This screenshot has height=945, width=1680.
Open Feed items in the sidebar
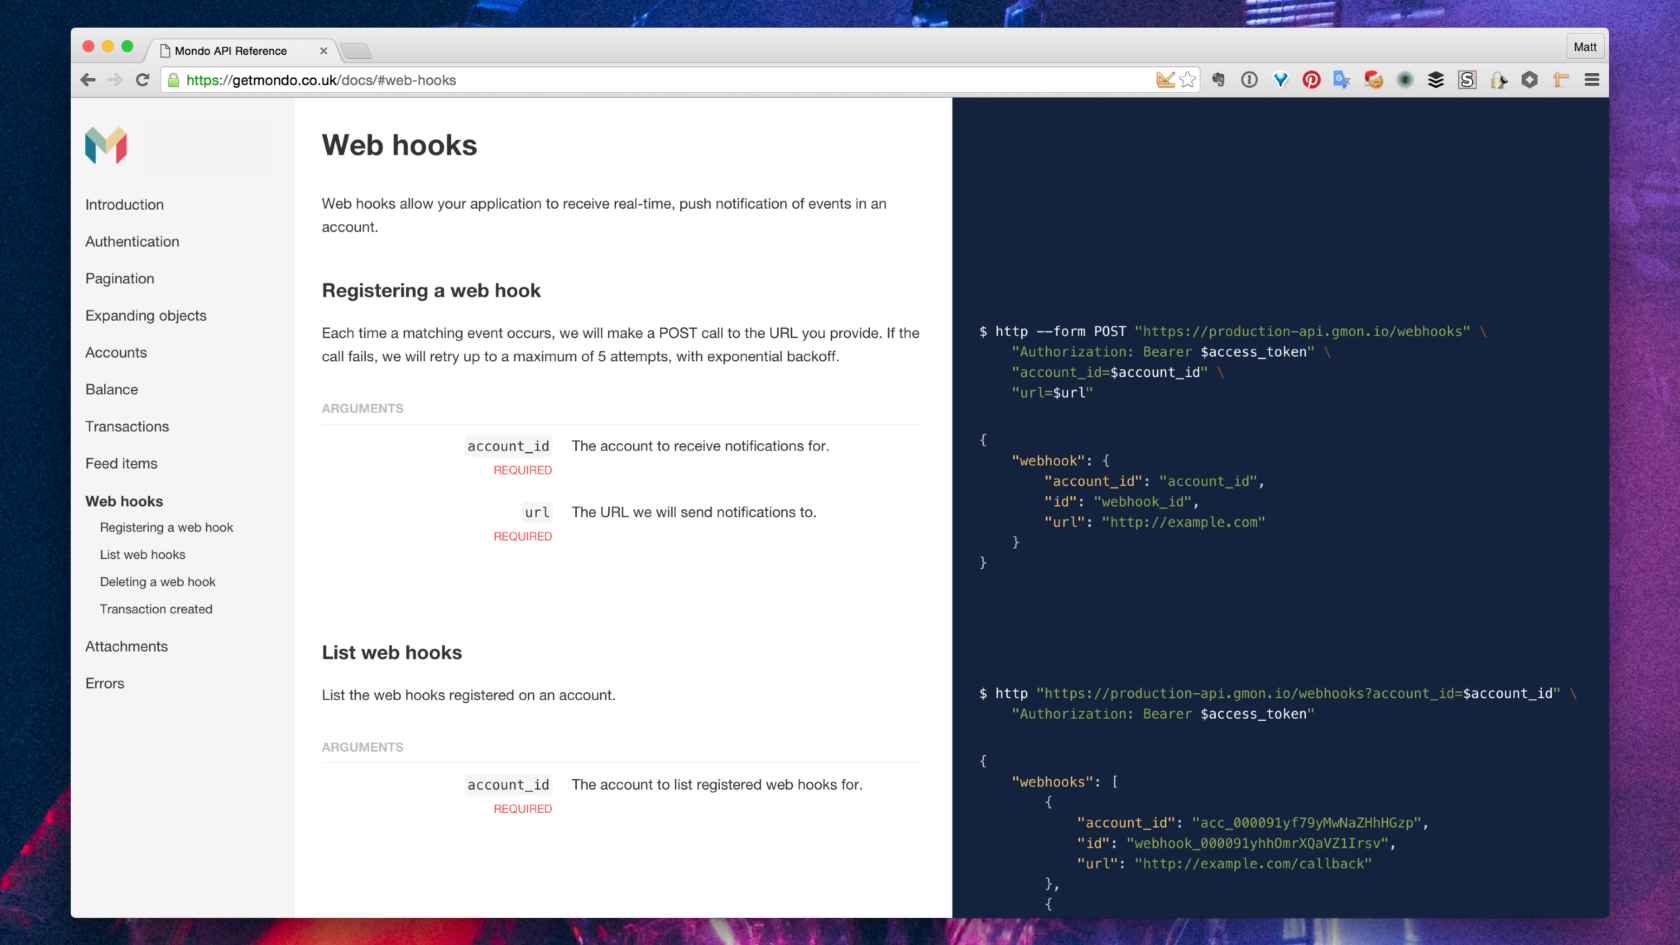click(x=121, y=464)
